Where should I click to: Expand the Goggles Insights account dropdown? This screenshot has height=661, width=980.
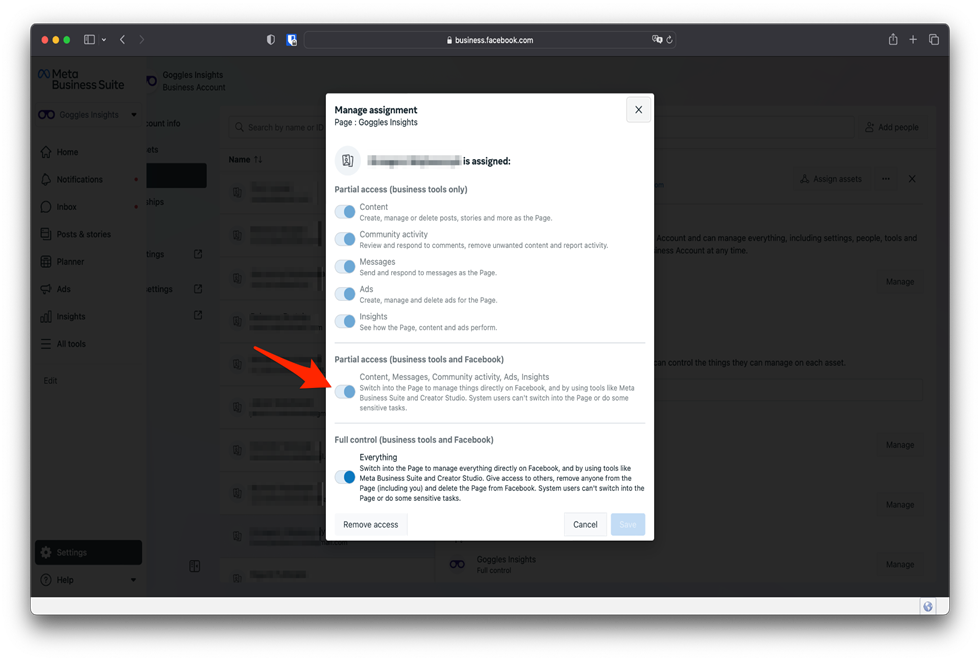pos(134,115)
